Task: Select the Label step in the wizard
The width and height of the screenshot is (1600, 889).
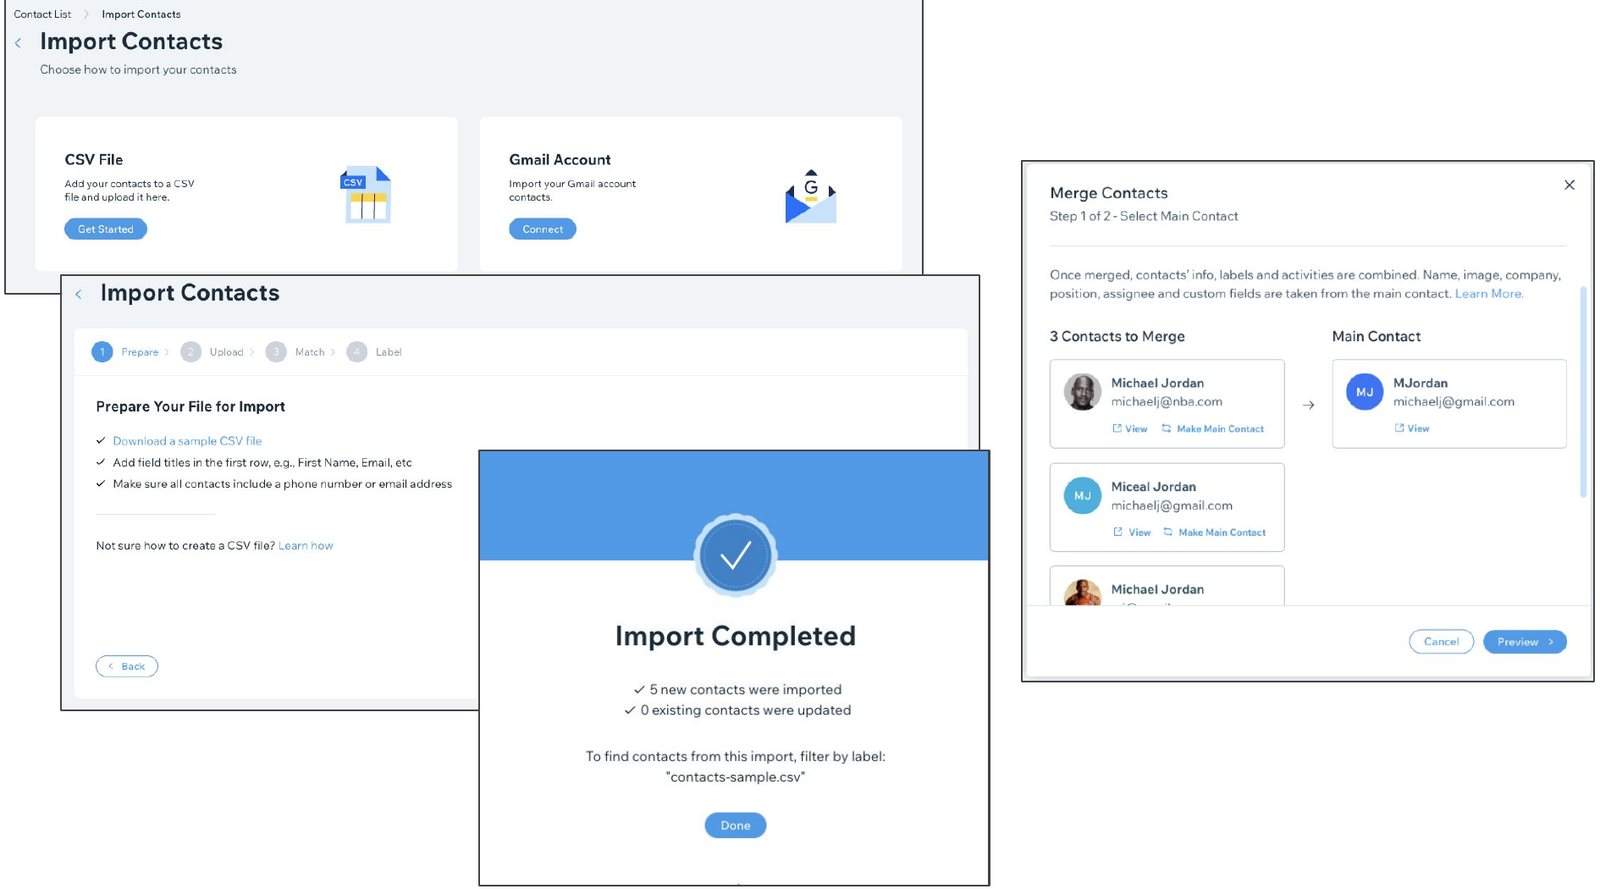Action: click(375, 352)
